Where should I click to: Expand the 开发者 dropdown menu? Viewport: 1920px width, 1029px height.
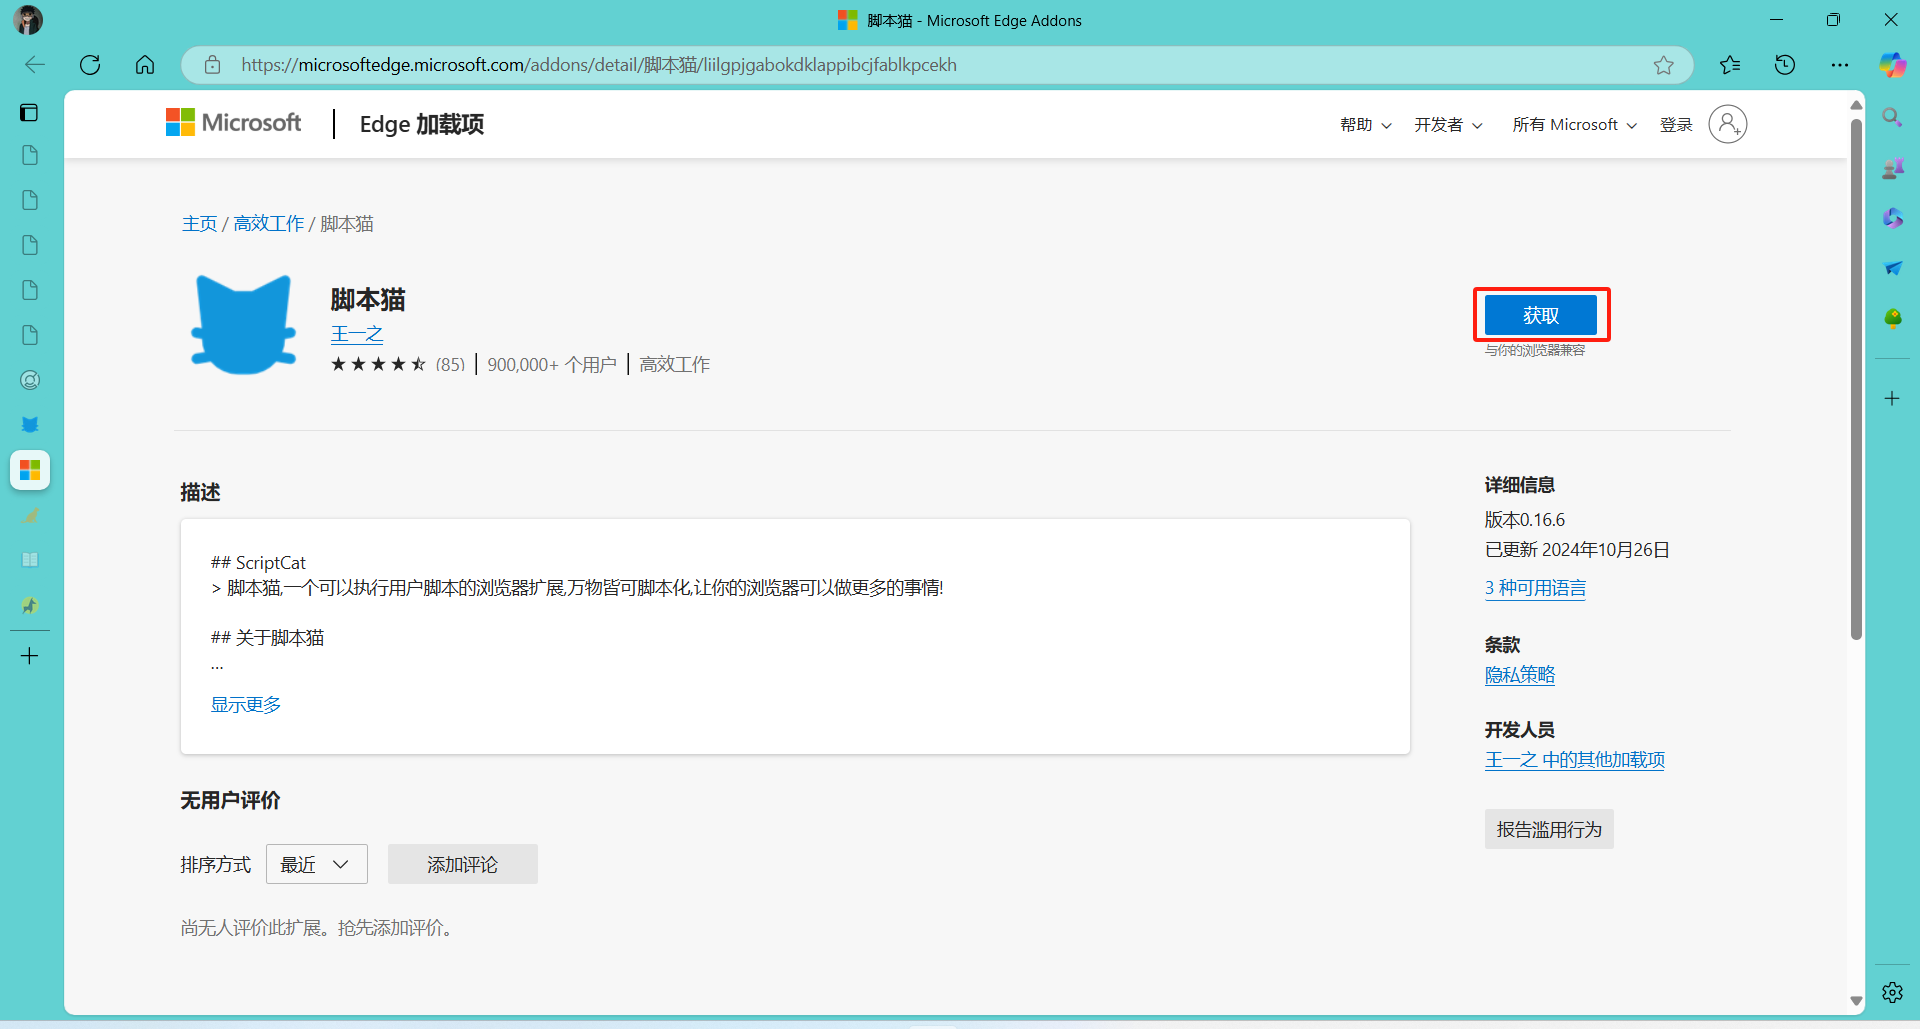click(1448, 125)
